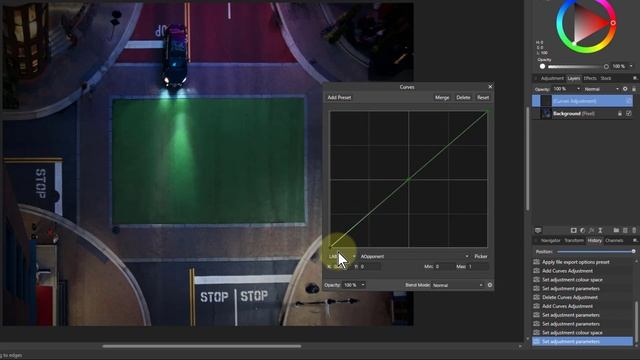
Task: Switch to the Stock panel tab
Action: [606, 78]
